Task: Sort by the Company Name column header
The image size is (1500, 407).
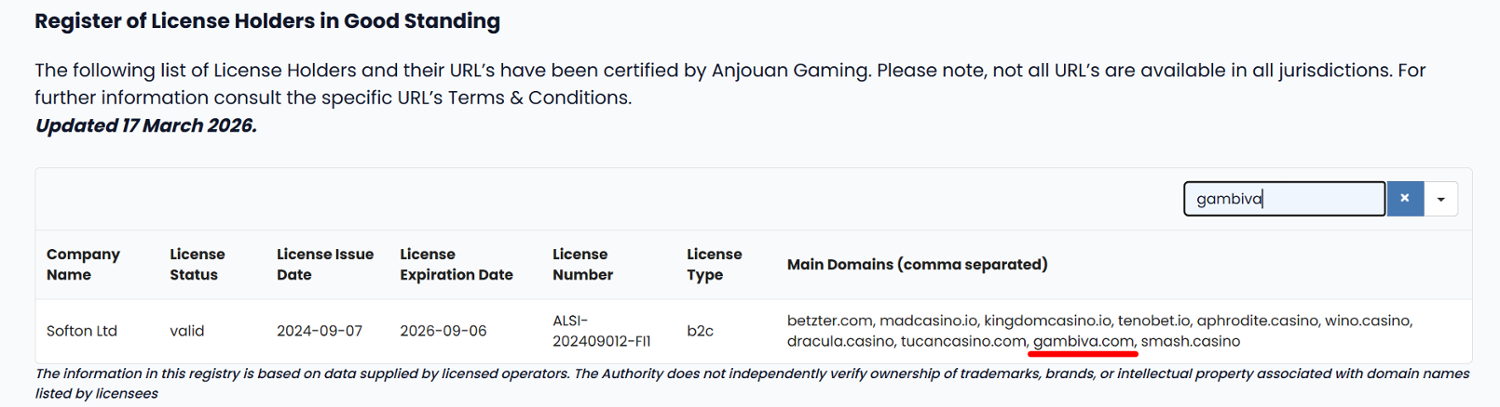Action: tap(83, 264)
